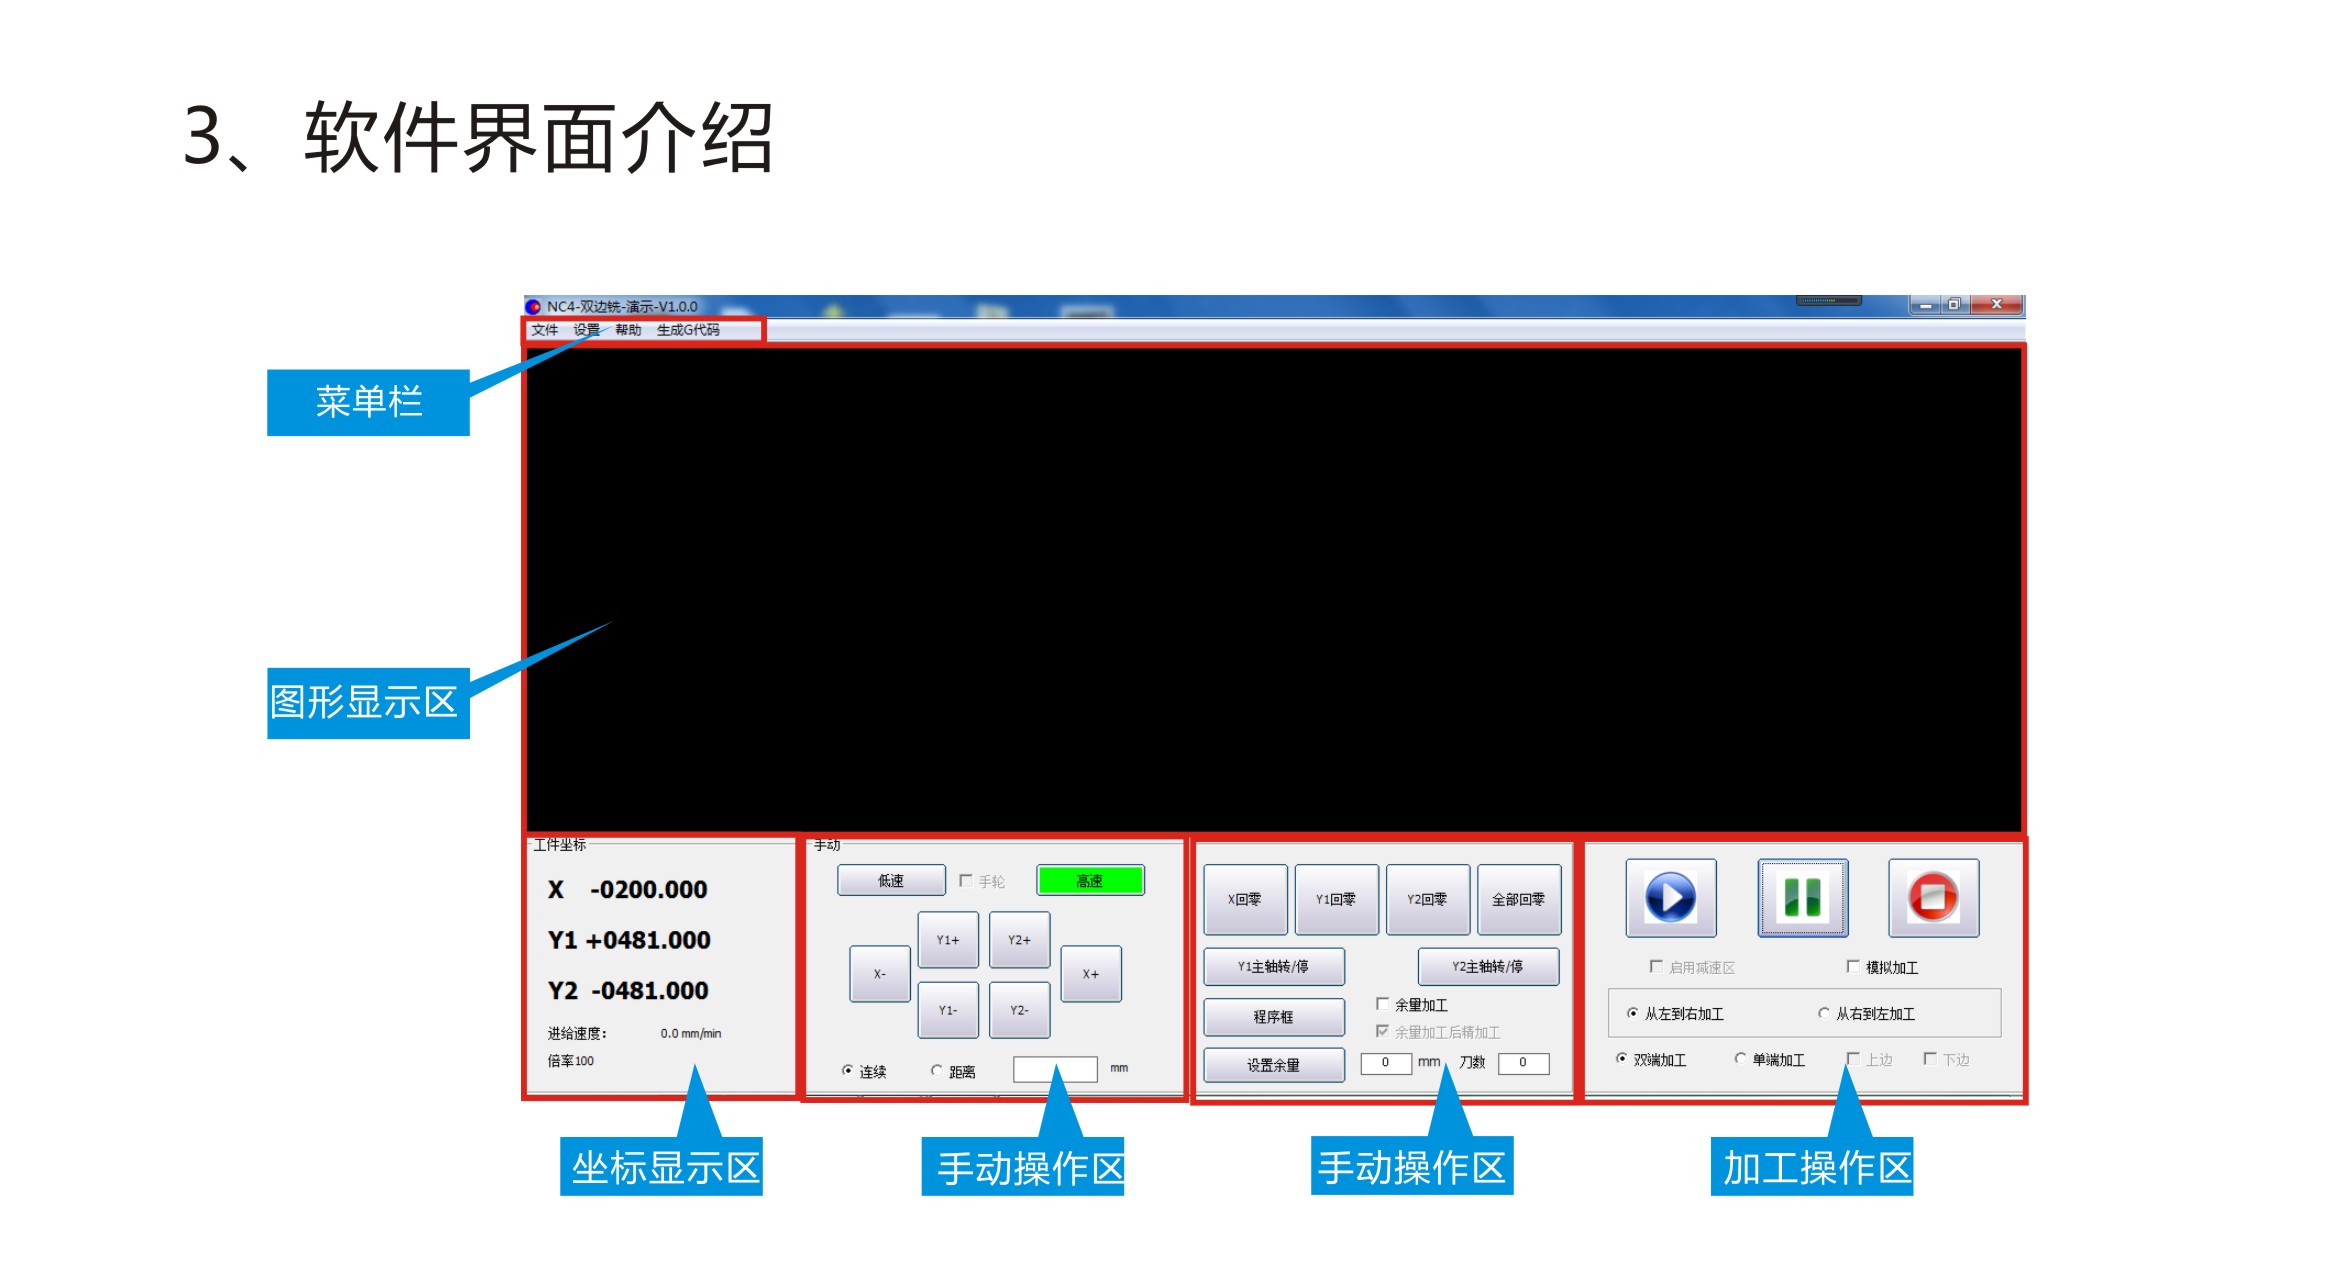Focus the jog distance mm input field
The width and height of the screenshot is (2346, 1282).
point(1055,1070)
